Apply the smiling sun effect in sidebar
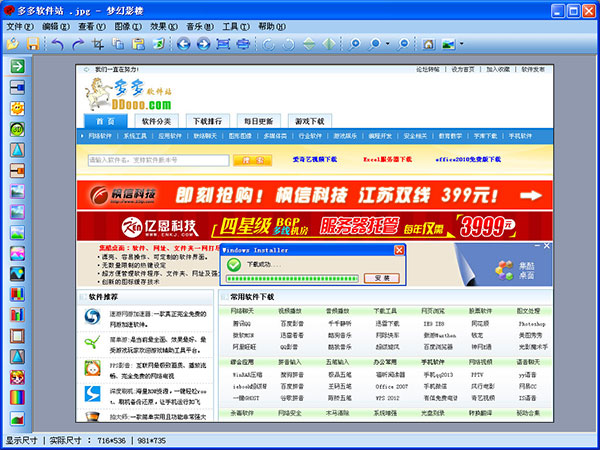Viewport: 600px width, 450px height. (17, 109)
